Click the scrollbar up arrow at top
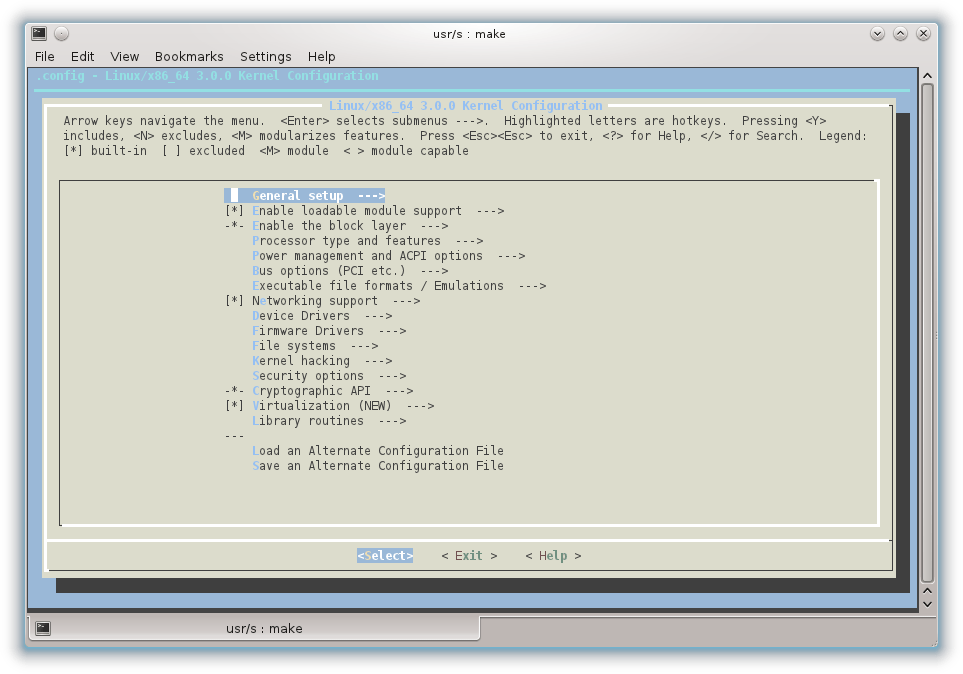963x674 pixels. [927, 76]
